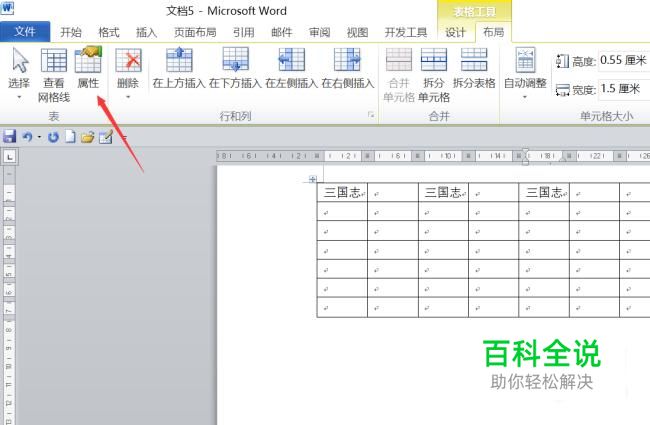Image resolution: width=650 pixels, height=425 pixels.
Task: Open 行和列 dialog launcher
Action: (x=371, y=115)
